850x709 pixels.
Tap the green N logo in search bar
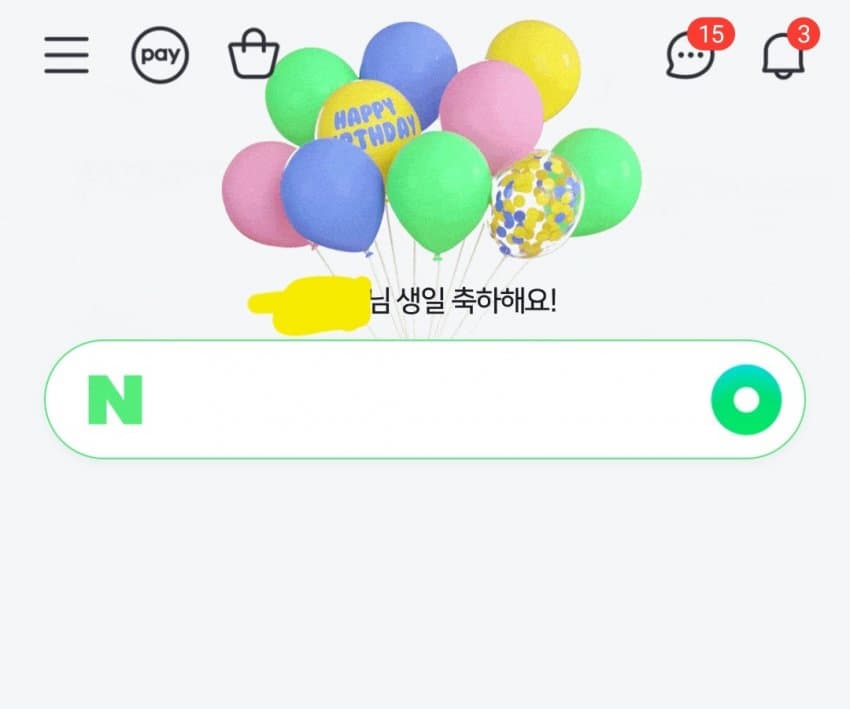pos(115,399)
